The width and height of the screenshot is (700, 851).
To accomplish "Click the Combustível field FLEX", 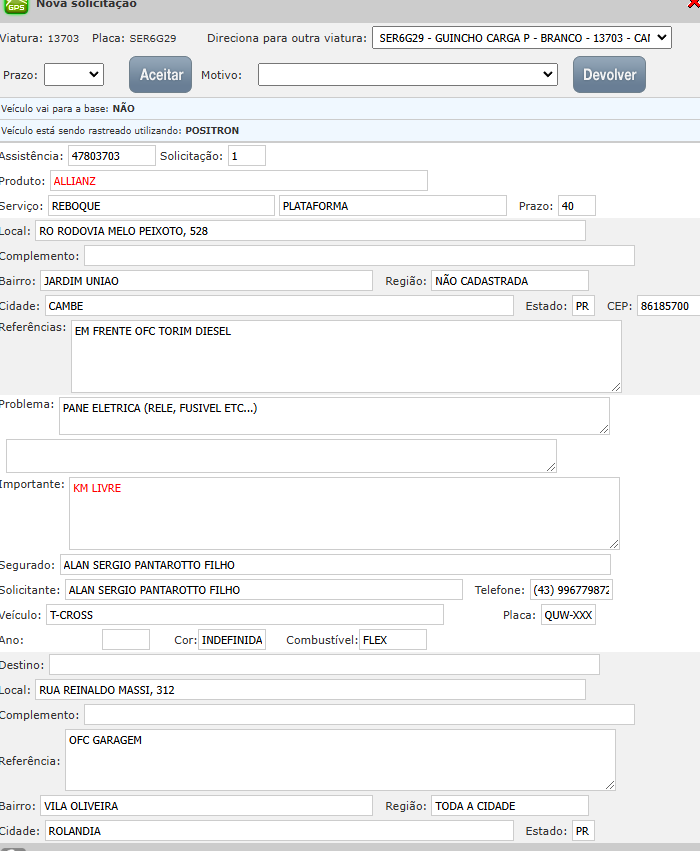I will (x=393, y=639).
